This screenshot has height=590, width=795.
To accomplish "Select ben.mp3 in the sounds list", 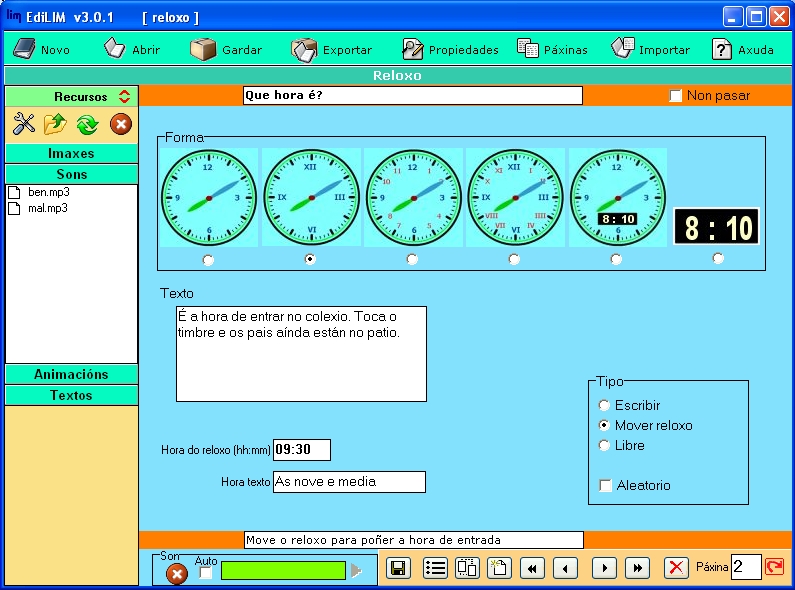I will pyautogui.click(x=48, y=192).
